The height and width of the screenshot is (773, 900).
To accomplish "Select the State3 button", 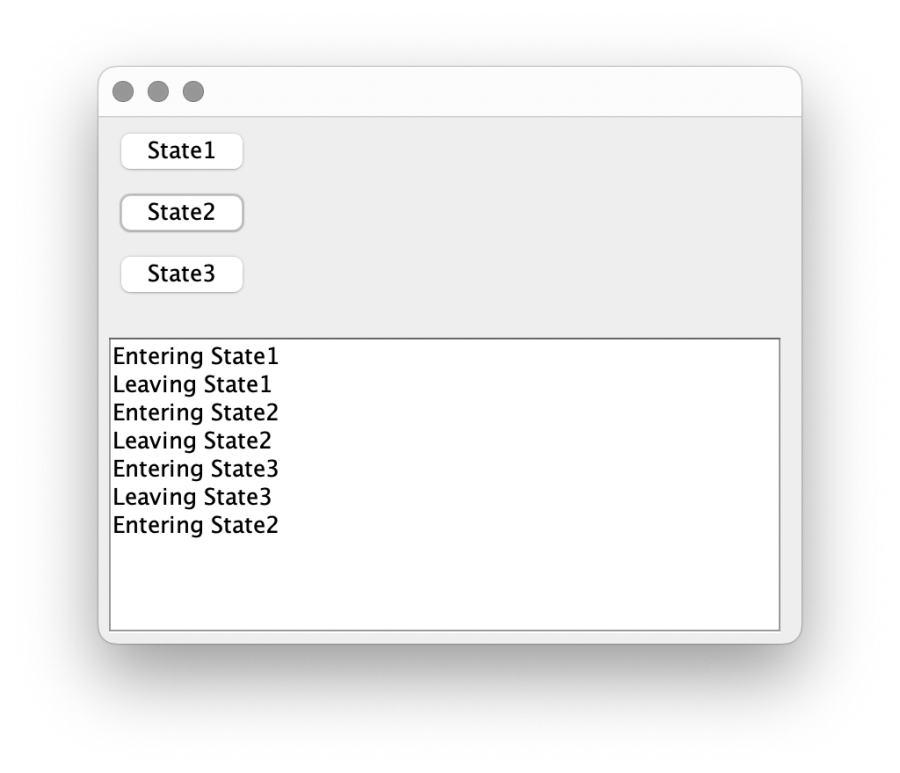I will click(181, 274).
